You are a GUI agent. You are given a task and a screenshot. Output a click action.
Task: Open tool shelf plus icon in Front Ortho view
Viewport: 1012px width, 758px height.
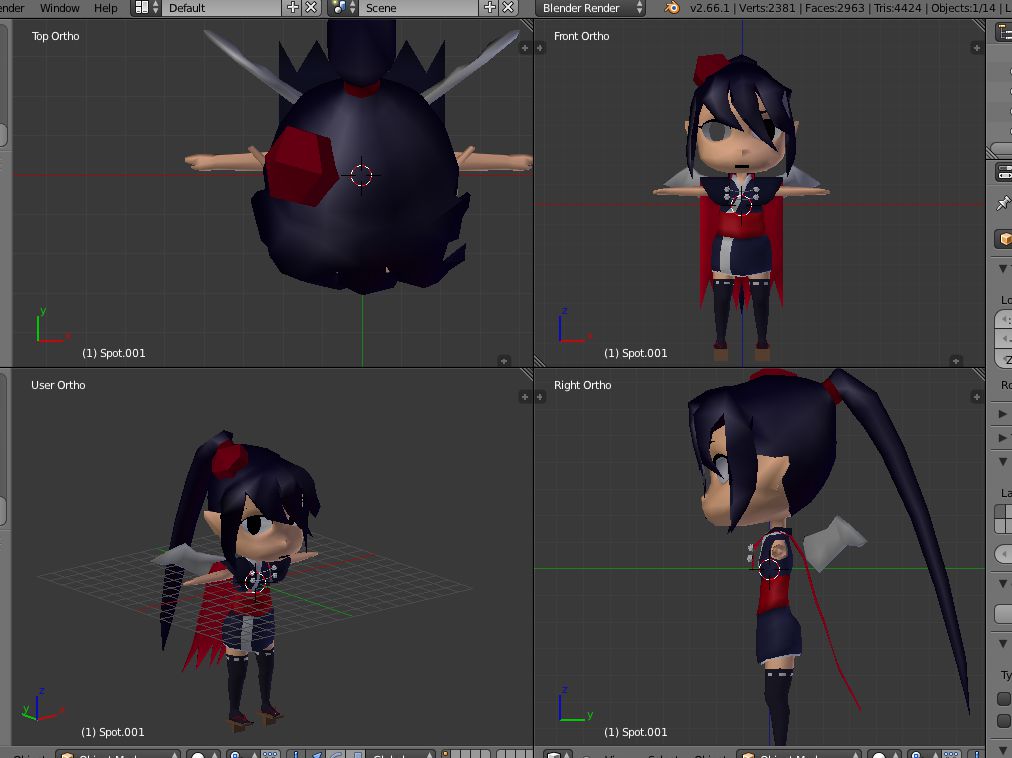click(540, 48)
